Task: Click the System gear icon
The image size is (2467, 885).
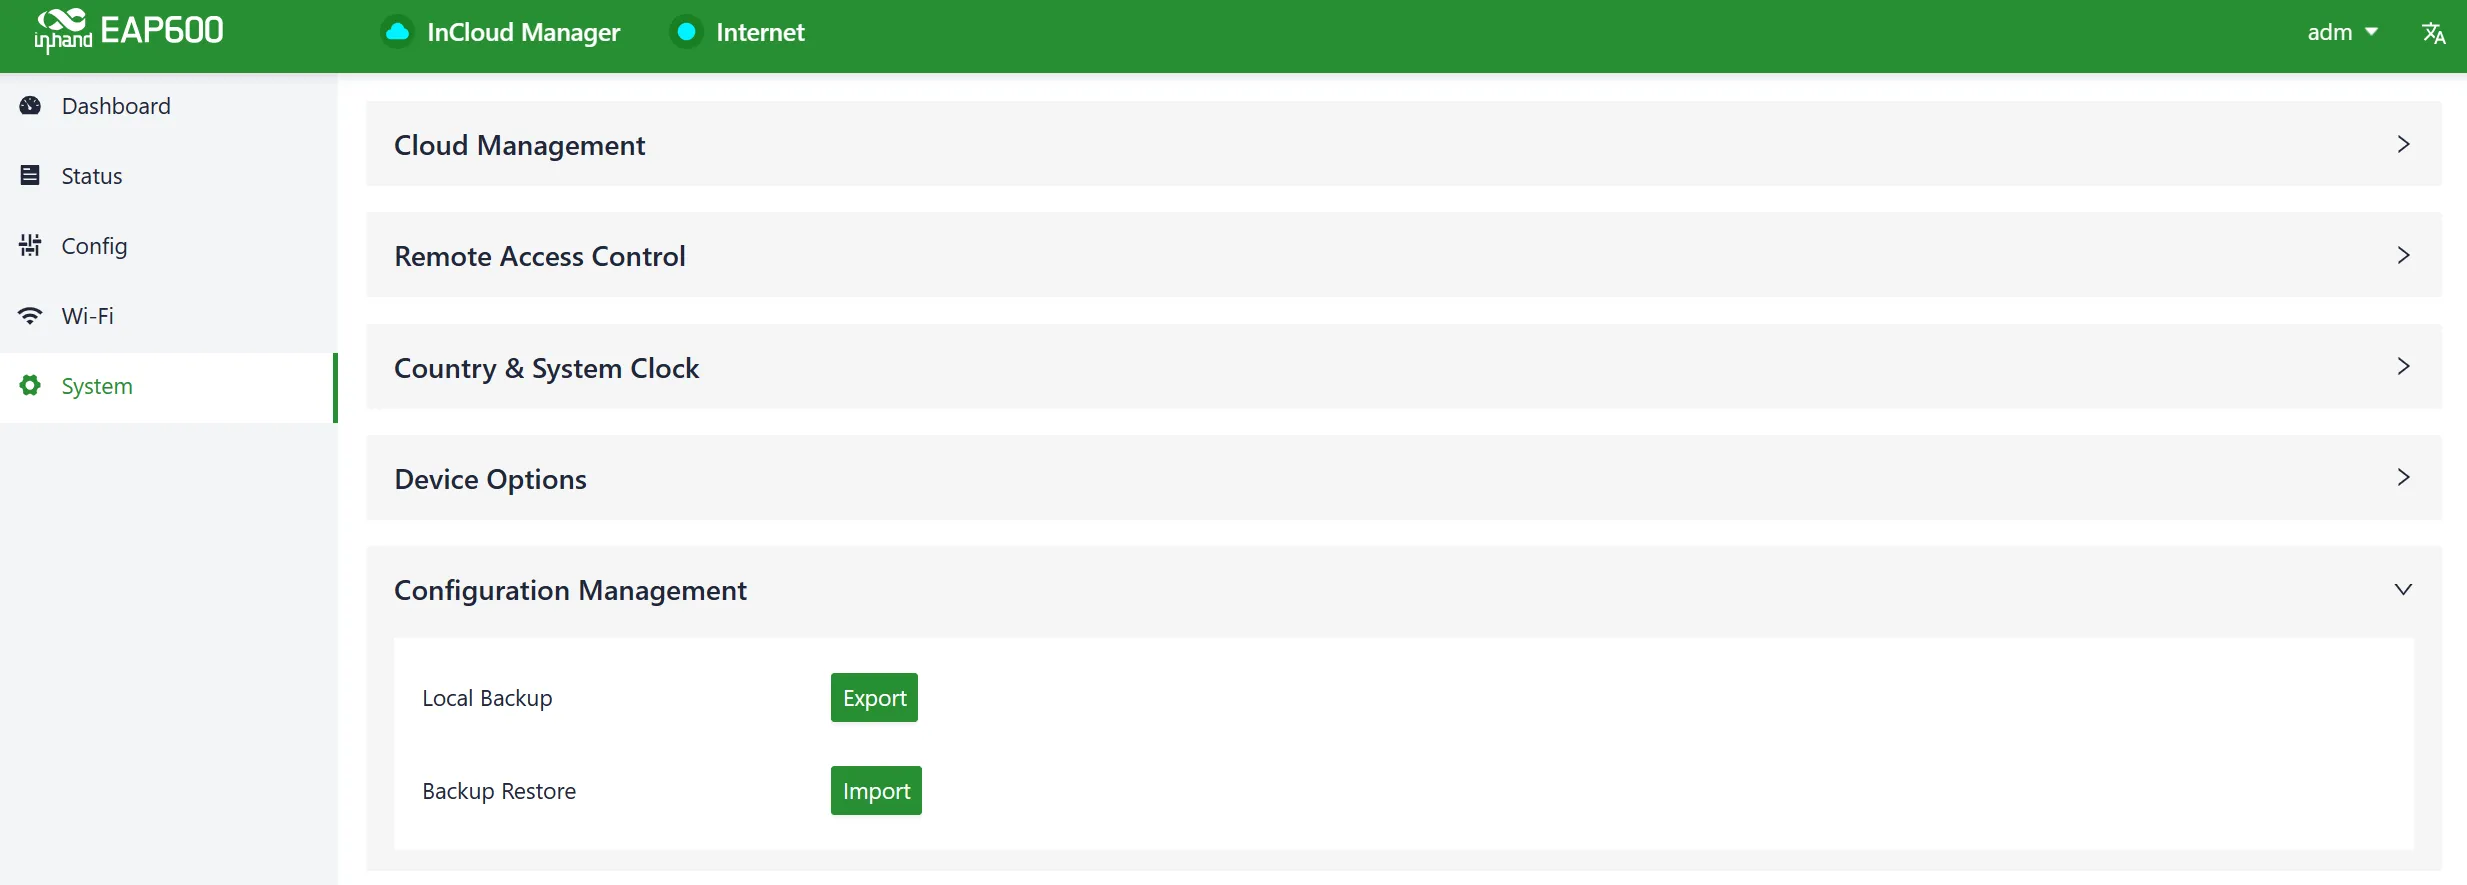Action: [30, 386]
